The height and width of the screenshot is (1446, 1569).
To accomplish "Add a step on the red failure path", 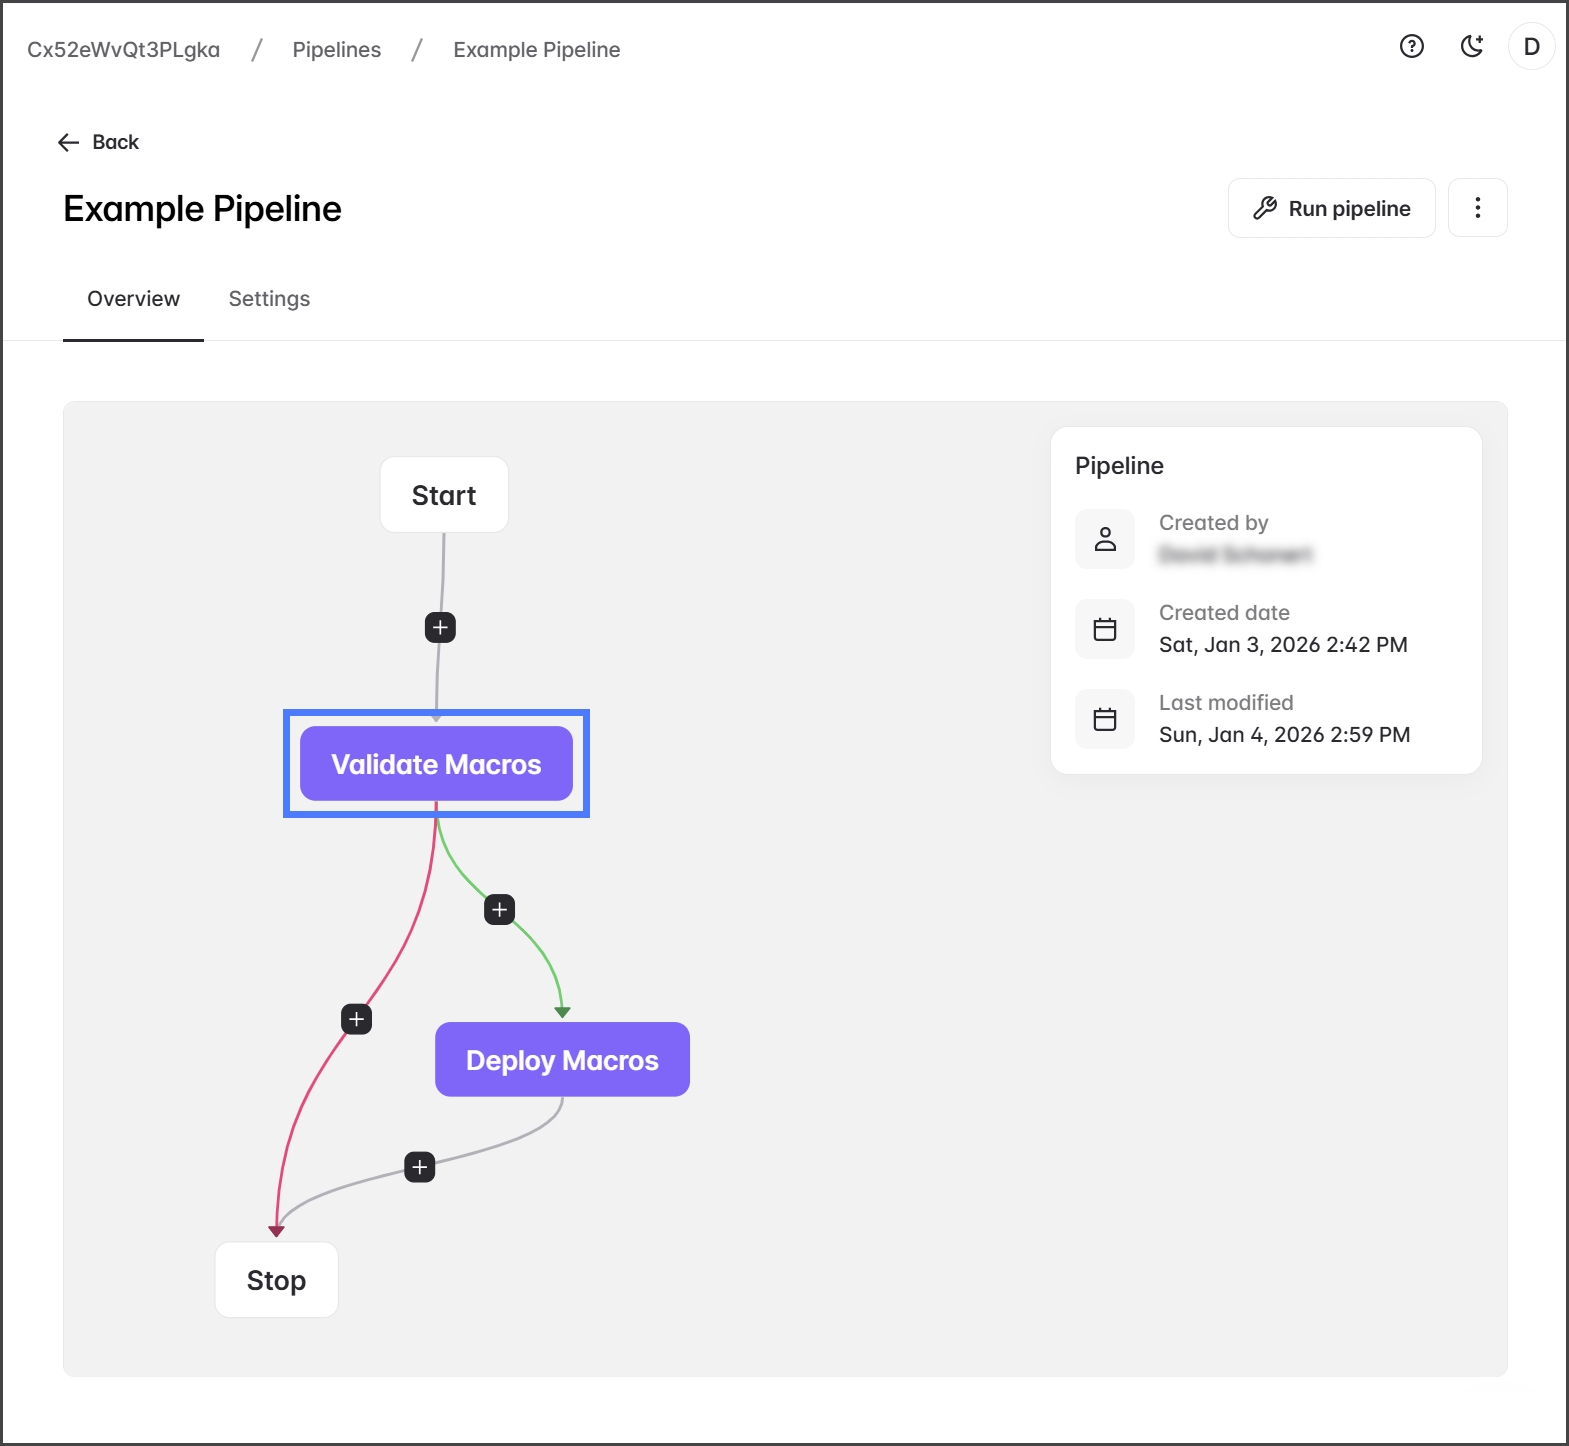I will point(357,1019).
